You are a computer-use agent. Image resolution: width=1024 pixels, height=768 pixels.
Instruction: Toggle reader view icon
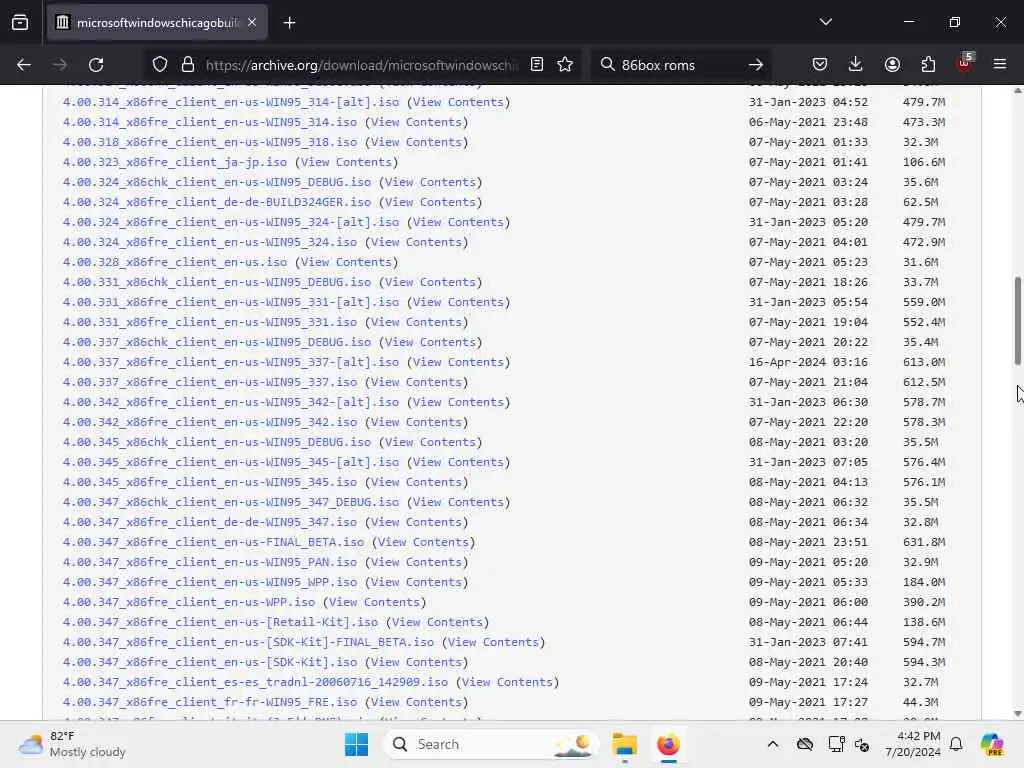537,65
